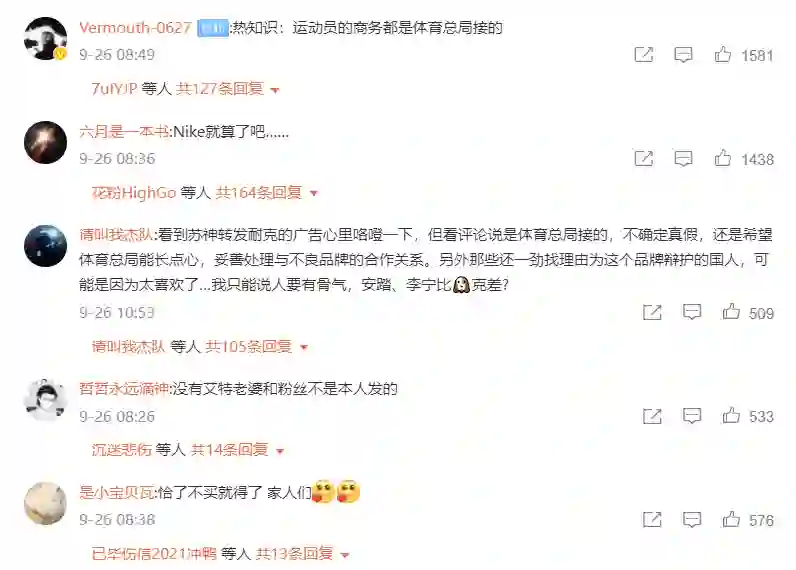Open reply bubble on the Nike comment
Image resolution: width=796 pixels, height=570 pixels.
pyautogui.click(x=683, y=158)
